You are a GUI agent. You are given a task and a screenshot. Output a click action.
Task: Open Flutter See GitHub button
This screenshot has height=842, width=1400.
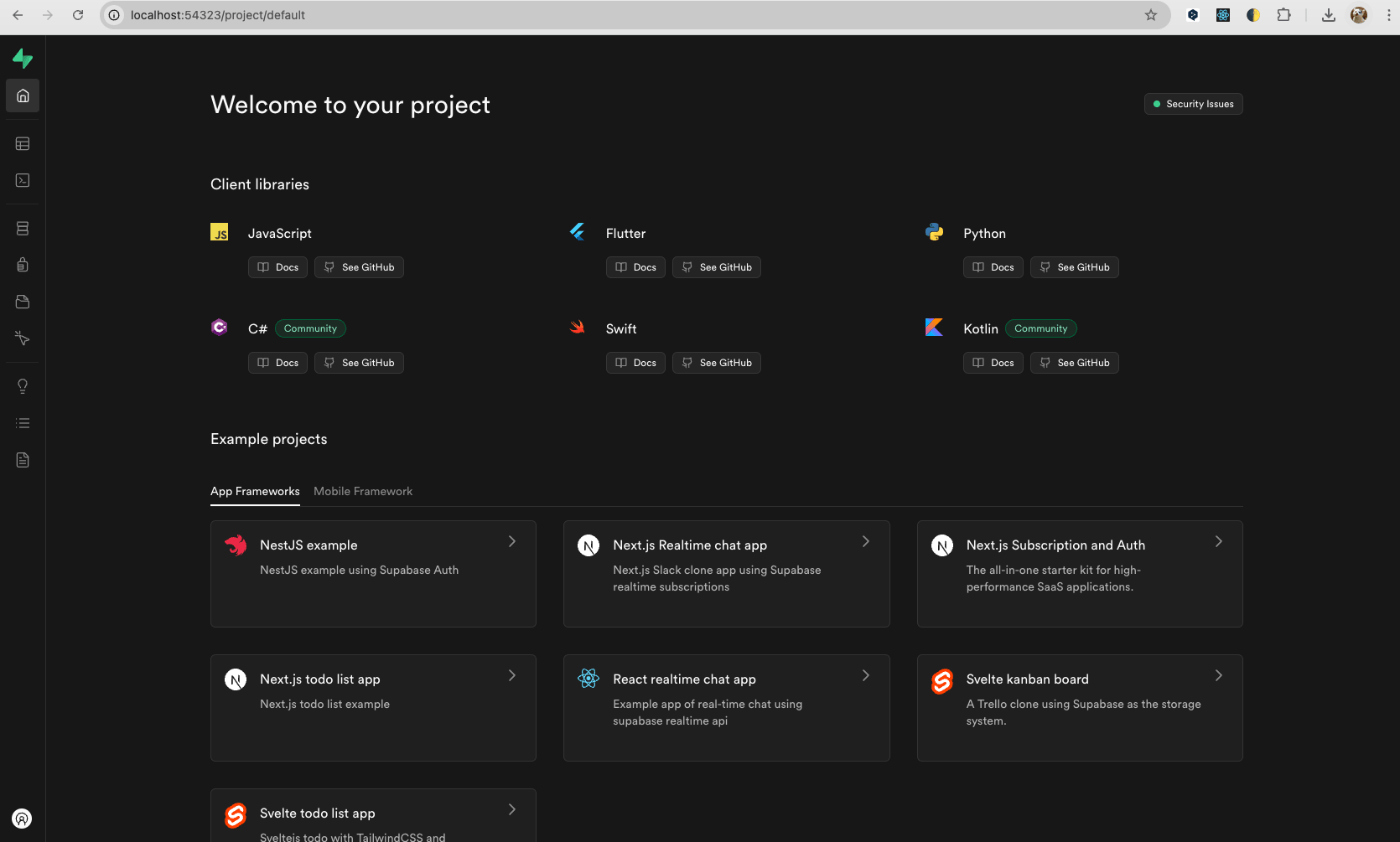click(x=717, y=267)
